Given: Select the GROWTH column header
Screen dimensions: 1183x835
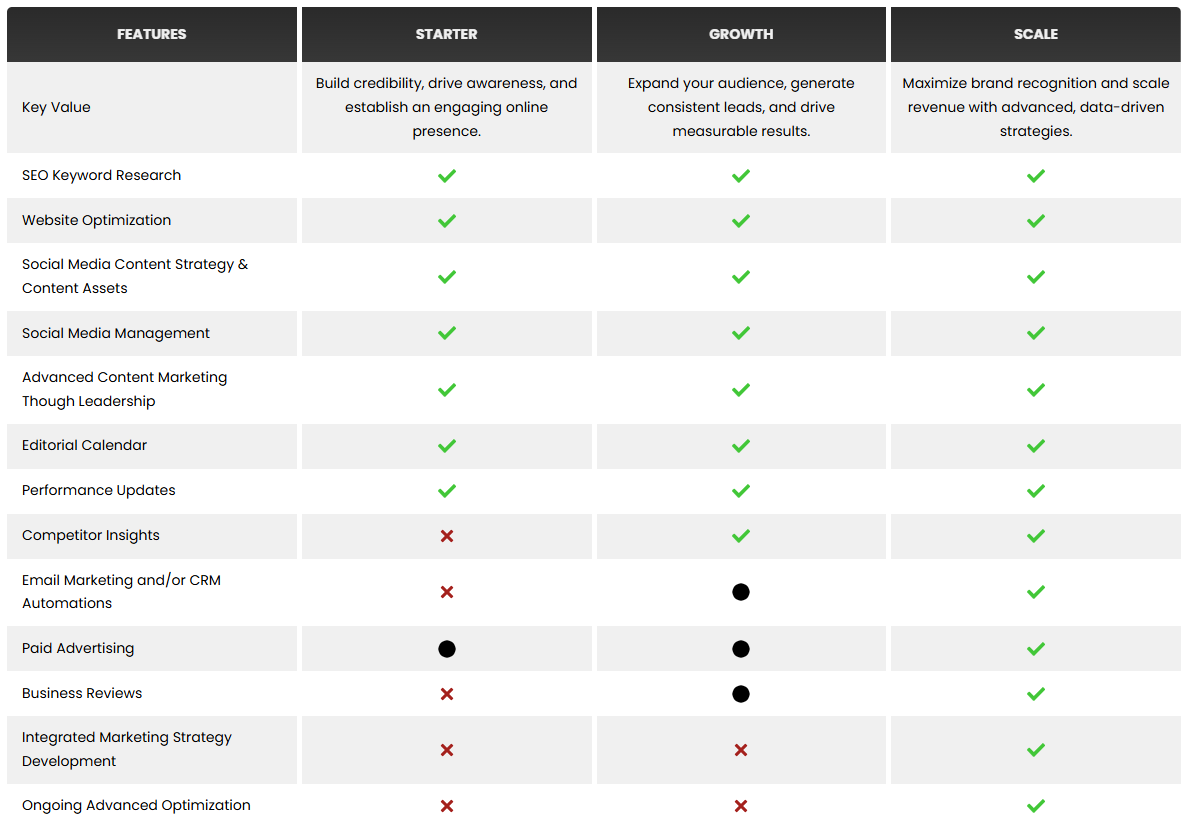Looking at the screenshot, I should [741, 34].
